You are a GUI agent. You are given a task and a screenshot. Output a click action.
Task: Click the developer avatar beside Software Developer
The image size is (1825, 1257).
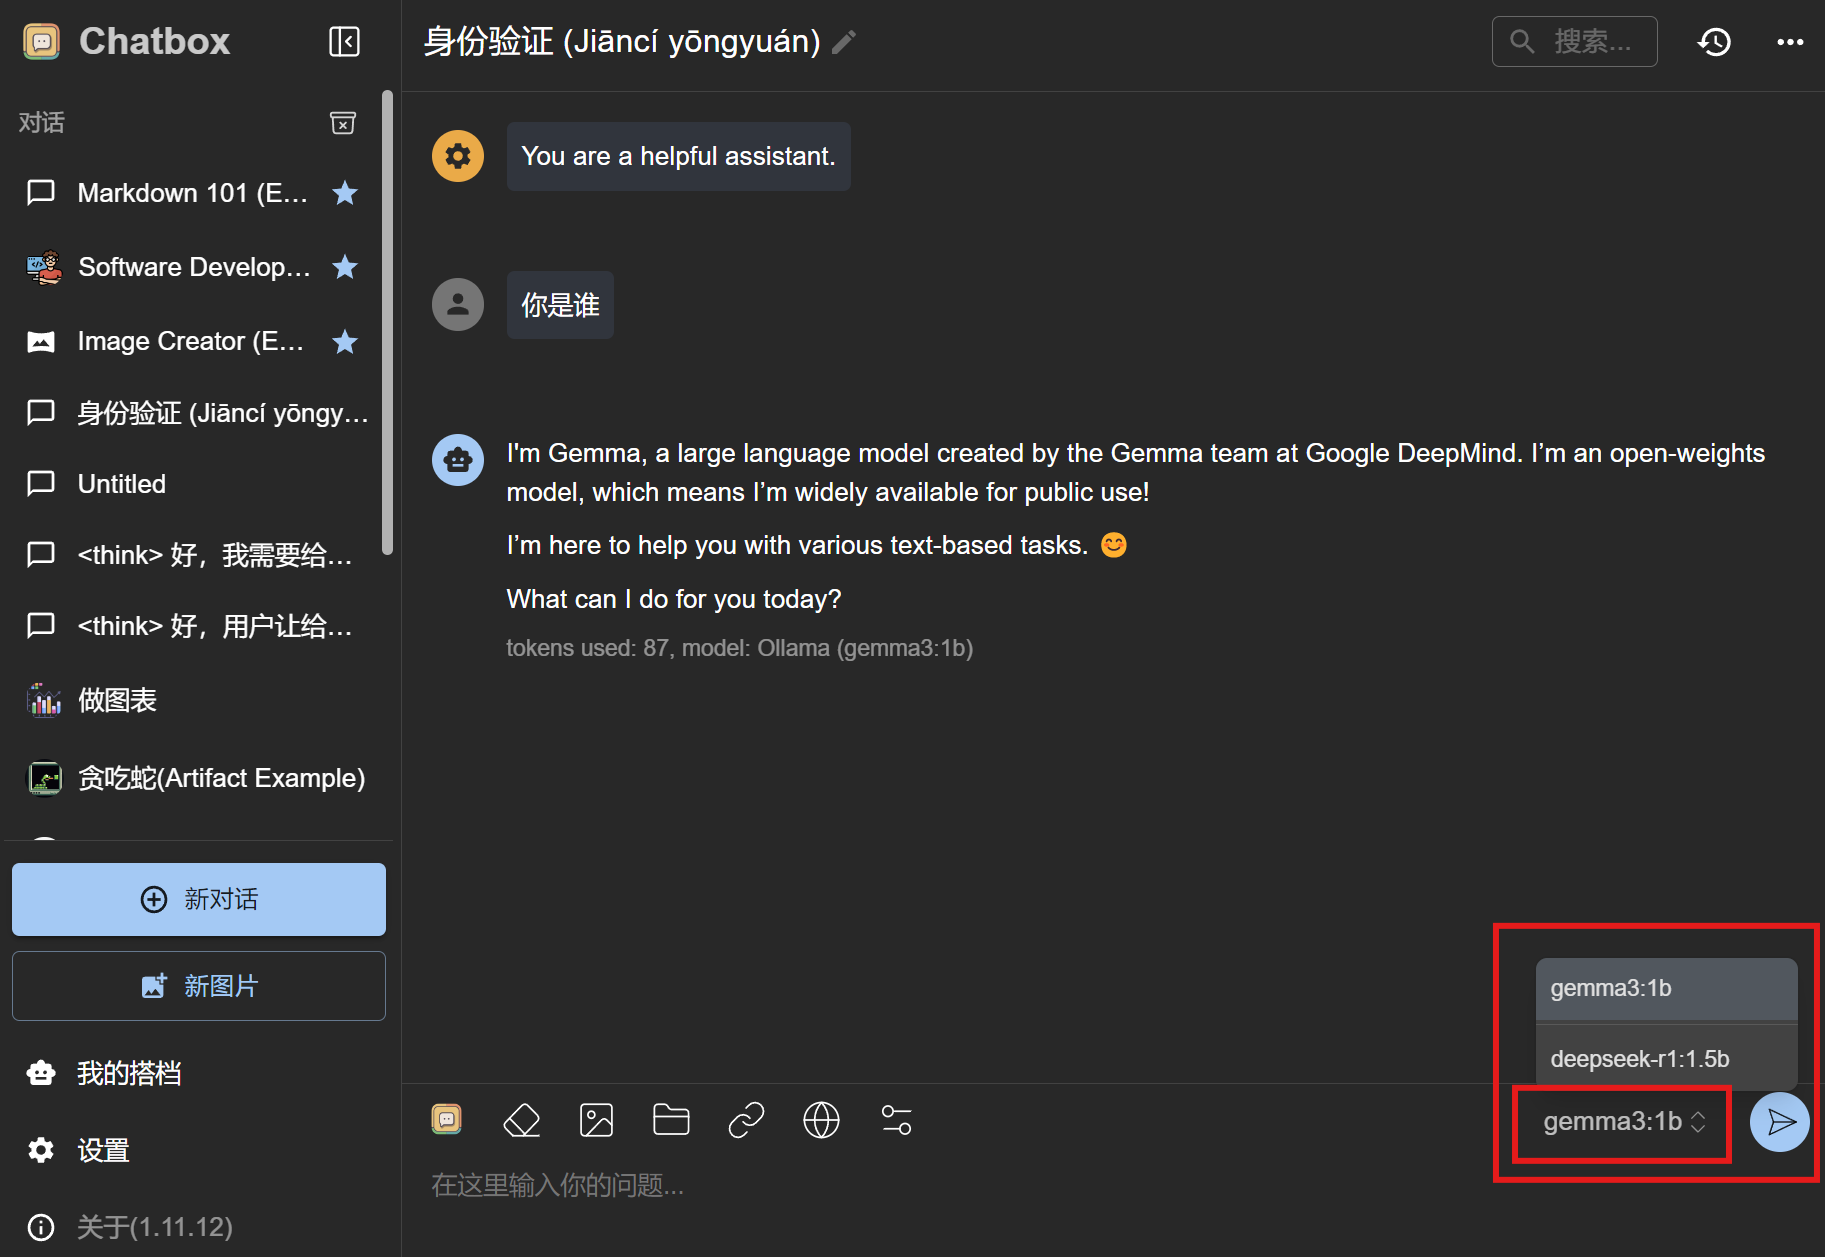44,267
